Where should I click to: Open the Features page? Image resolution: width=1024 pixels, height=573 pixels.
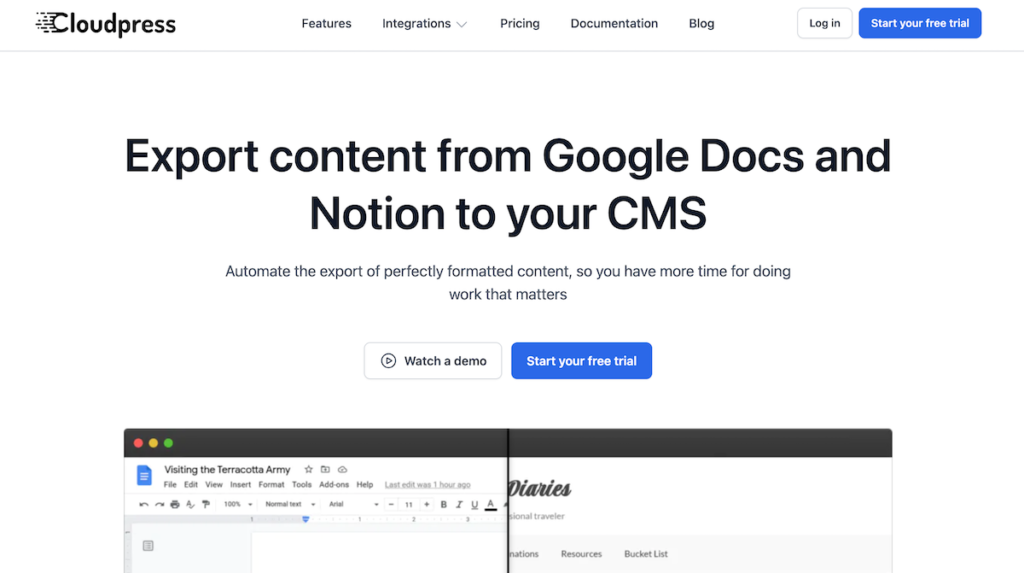click(x=327, y=24)
